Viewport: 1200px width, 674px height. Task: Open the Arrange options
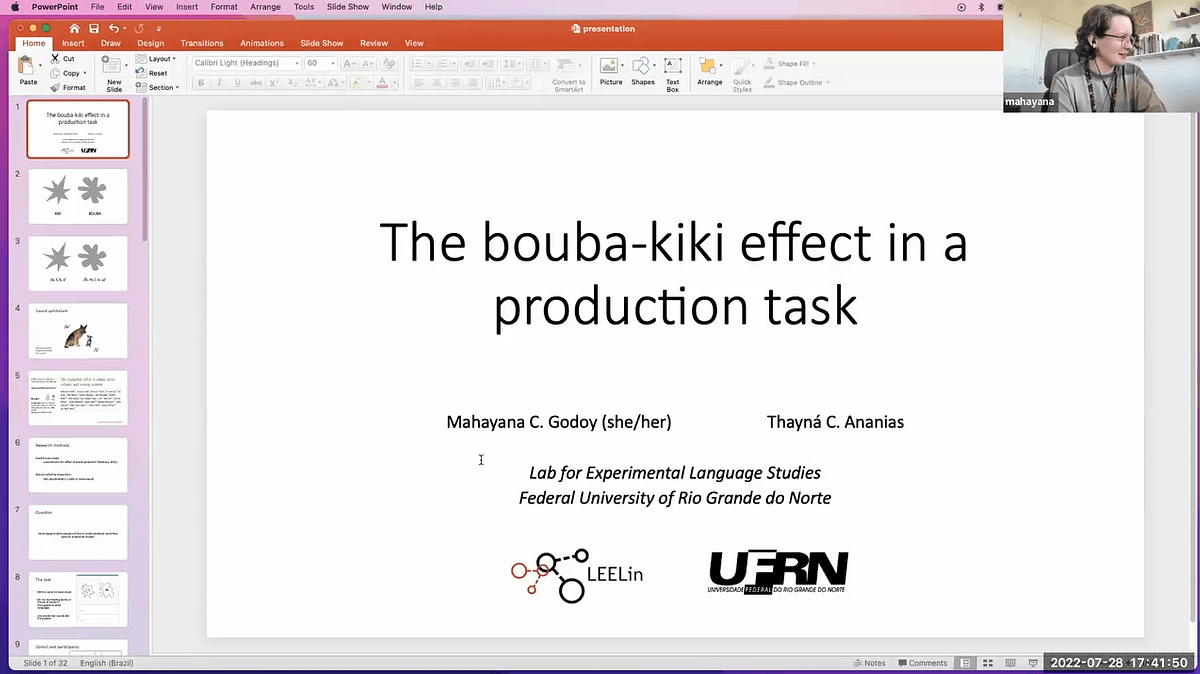click(x=710, y=71)
